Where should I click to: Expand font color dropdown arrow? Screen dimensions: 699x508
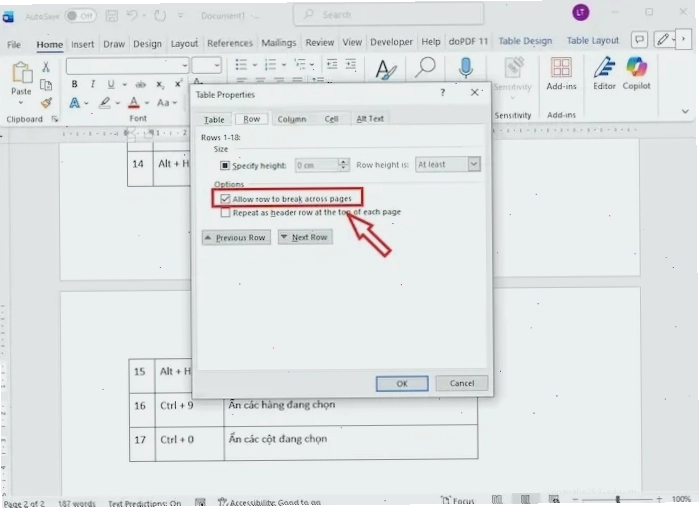click(147, 103)
